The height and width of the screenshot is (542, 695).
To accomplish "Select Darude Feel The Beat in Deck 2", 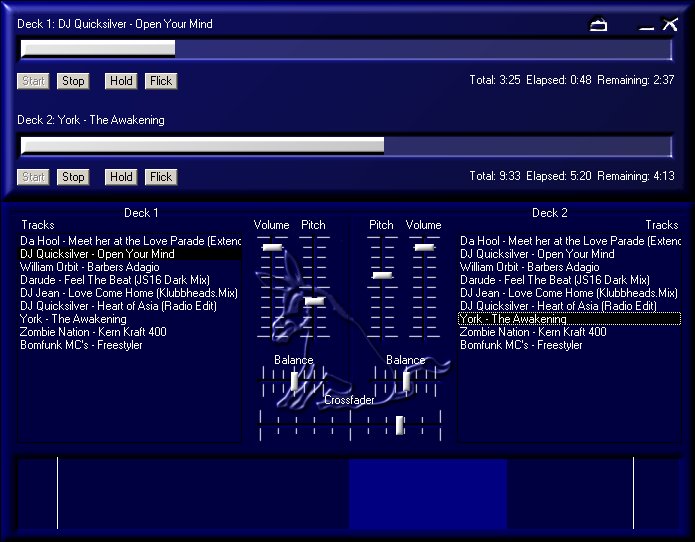I will pyautogui.click(x=570, y=280).
